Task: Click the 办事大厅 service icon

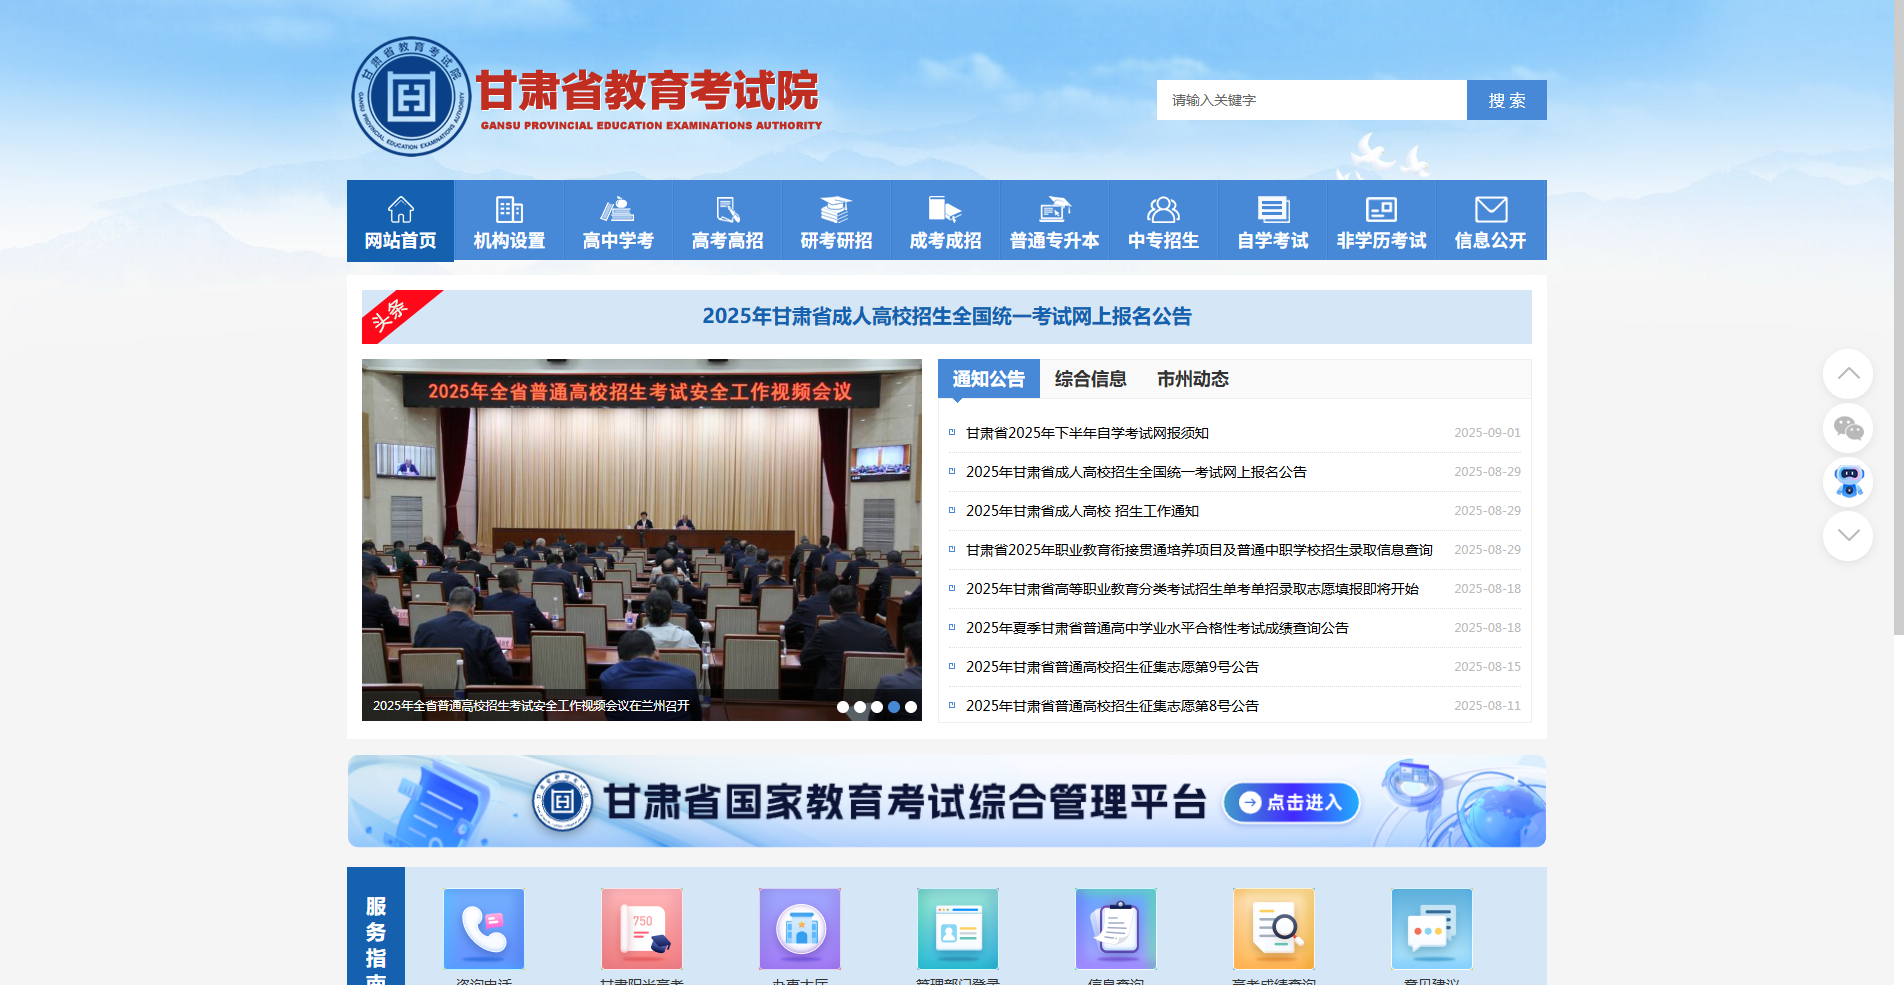Action: [x=799, y=929]
